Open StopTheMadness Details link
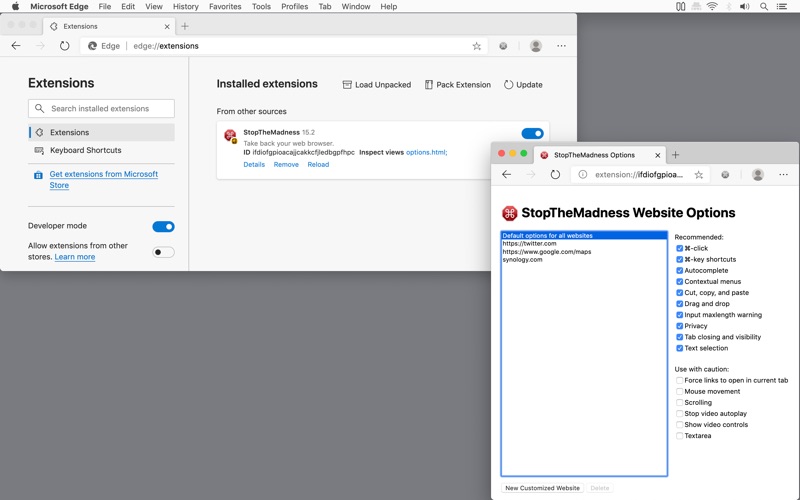The image size is (800, 500). (x=254, y=164)
